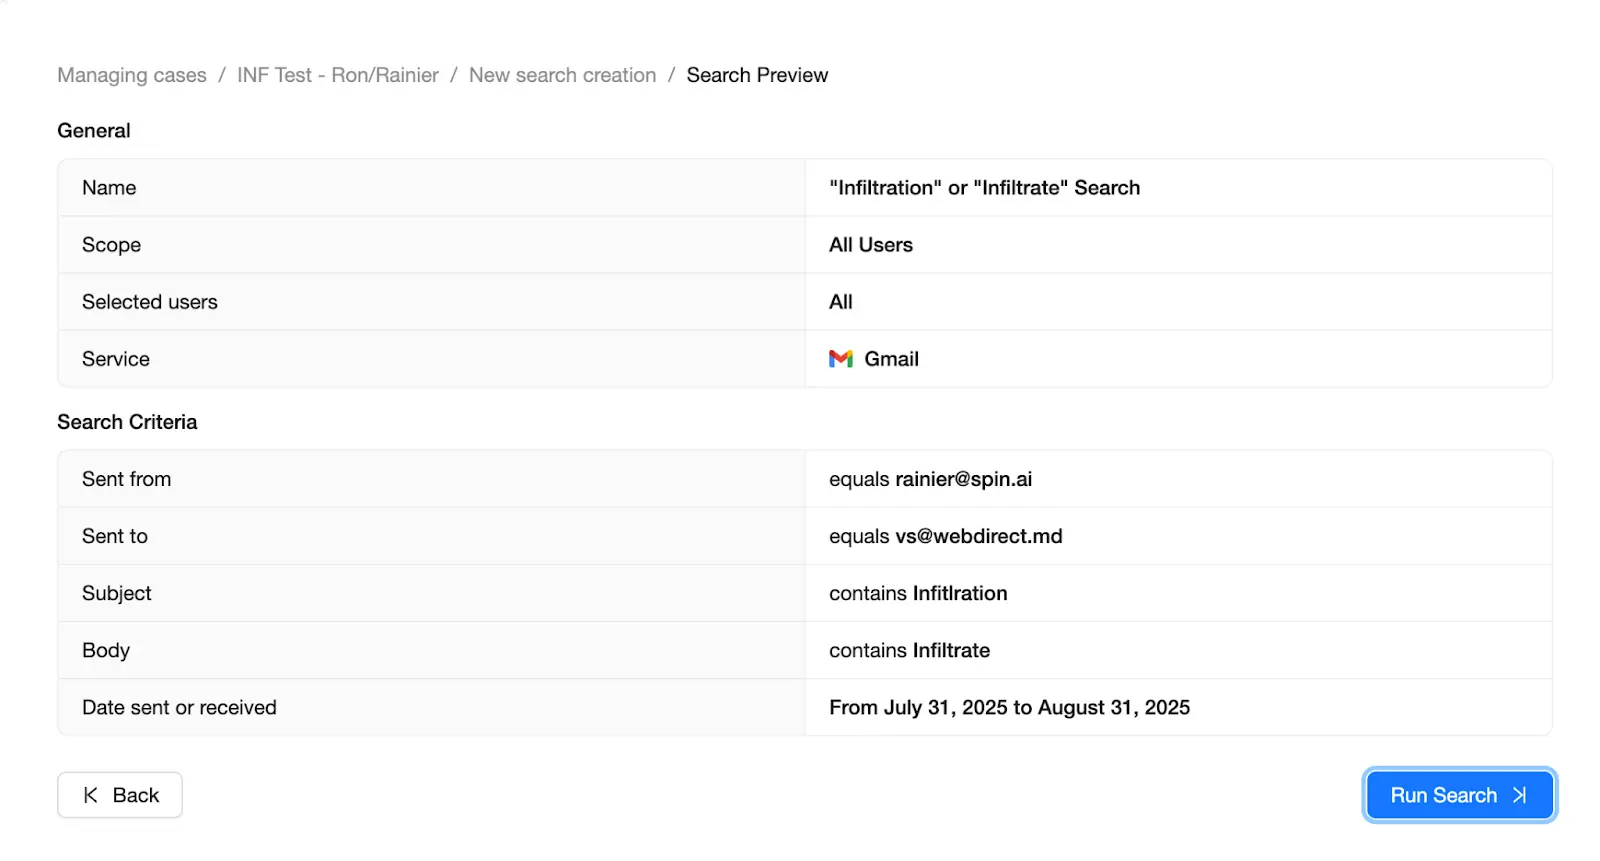Screen dimensions: 1600x861
Task: Click the Scope row label
Action: (x=111, y=245)
